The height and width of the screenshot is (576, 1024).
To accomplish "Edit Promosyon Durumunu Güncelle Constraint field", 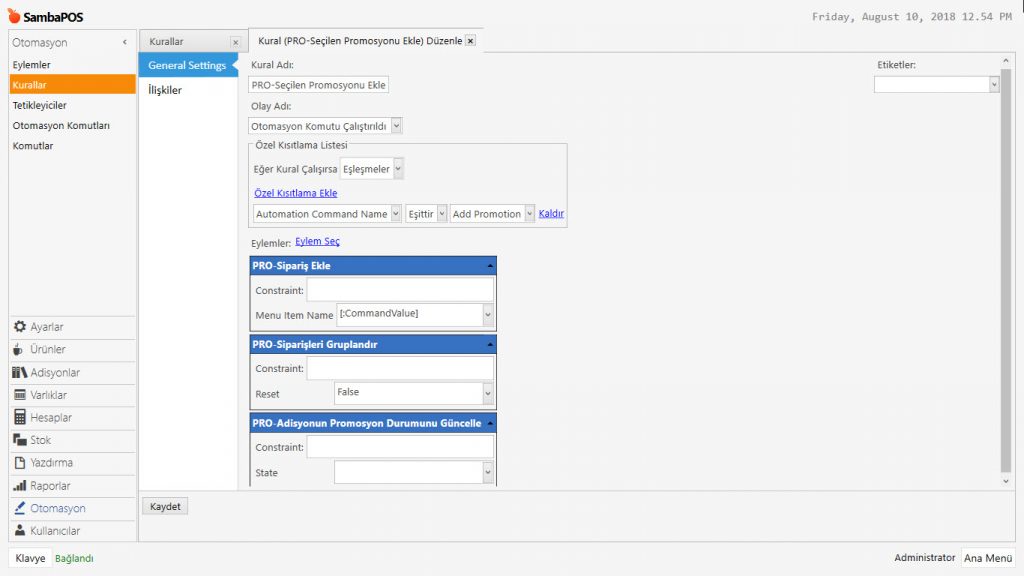I will 400,447.
